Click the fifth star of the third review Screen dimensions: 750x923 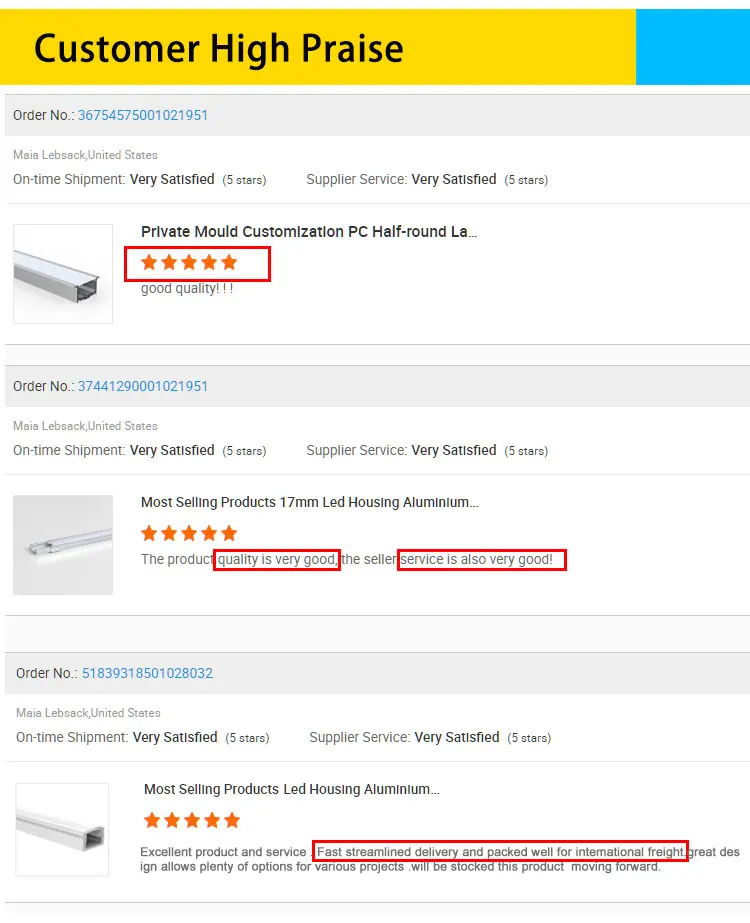232,821
